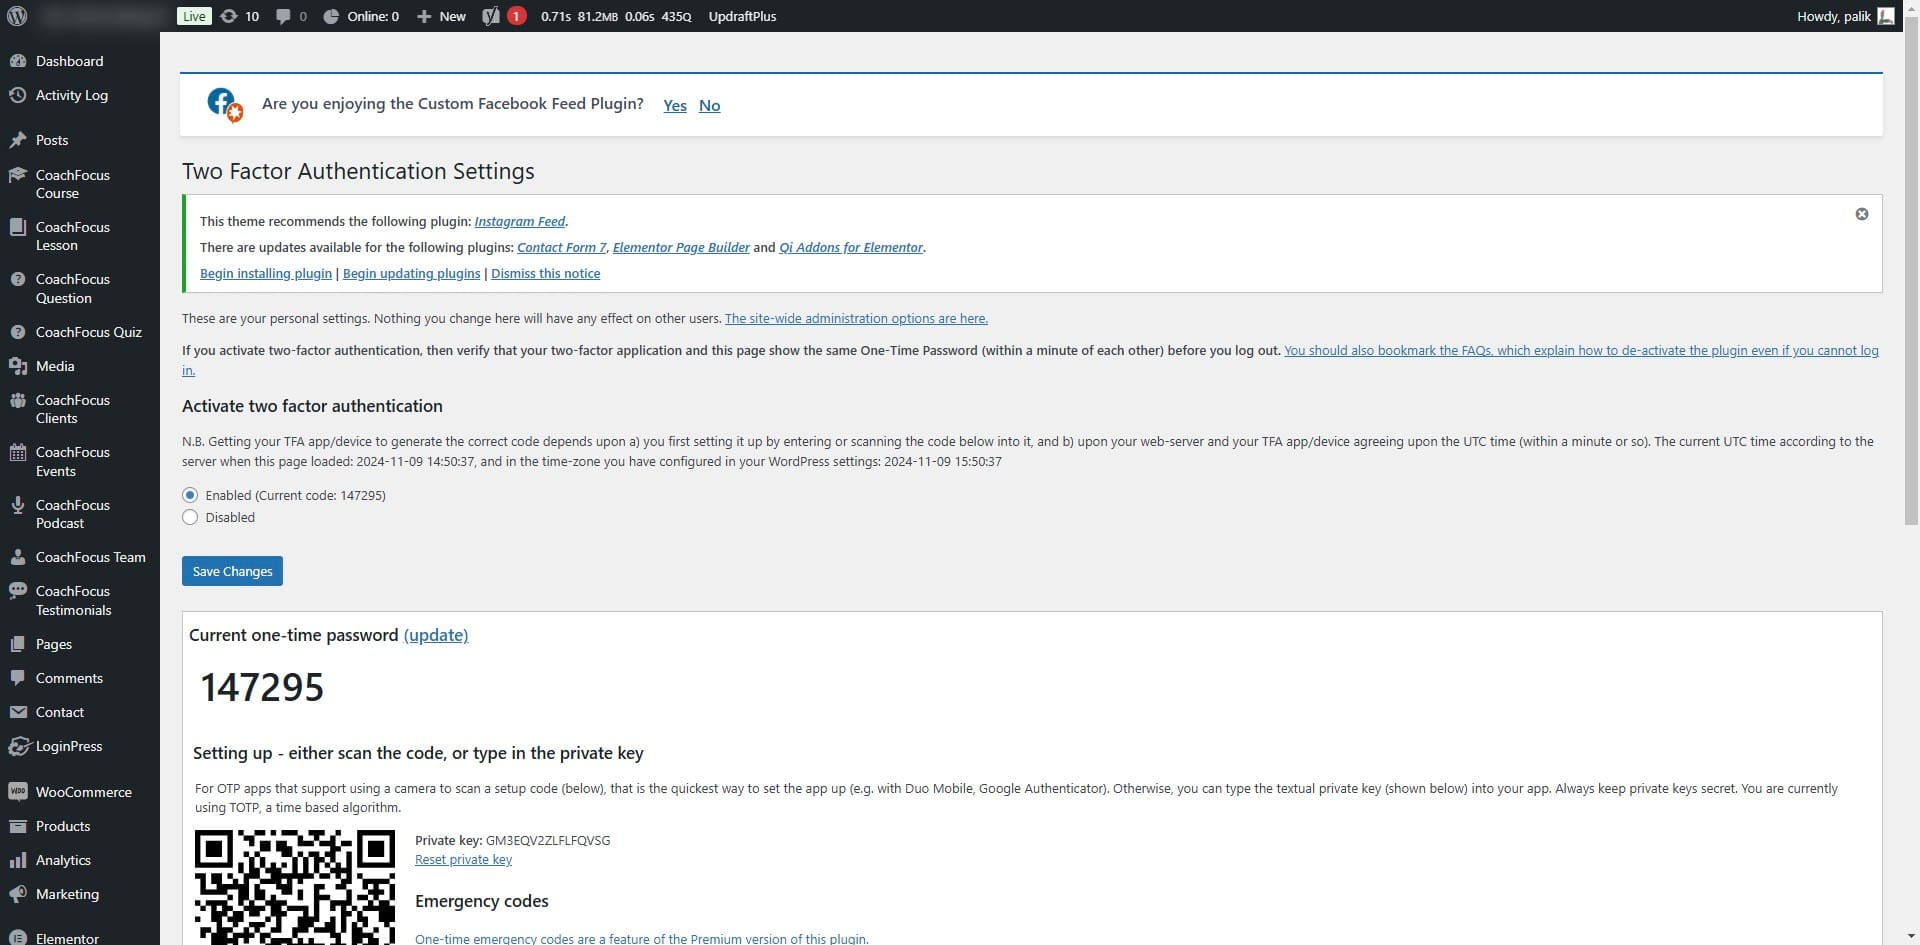The image size is (1920, 945).
Task: Open CoachFocus Podcast in sidebar
Action: 72,514
